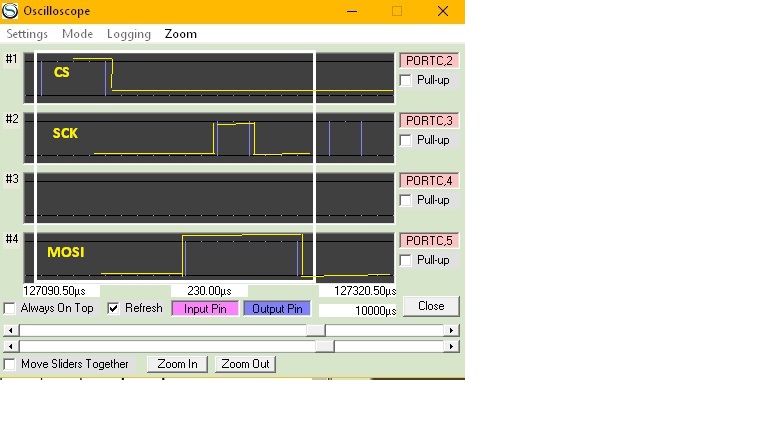Enable Pull-up for channel PORTC,4
The width and height of the screenshot is (780, 433).
405,200
